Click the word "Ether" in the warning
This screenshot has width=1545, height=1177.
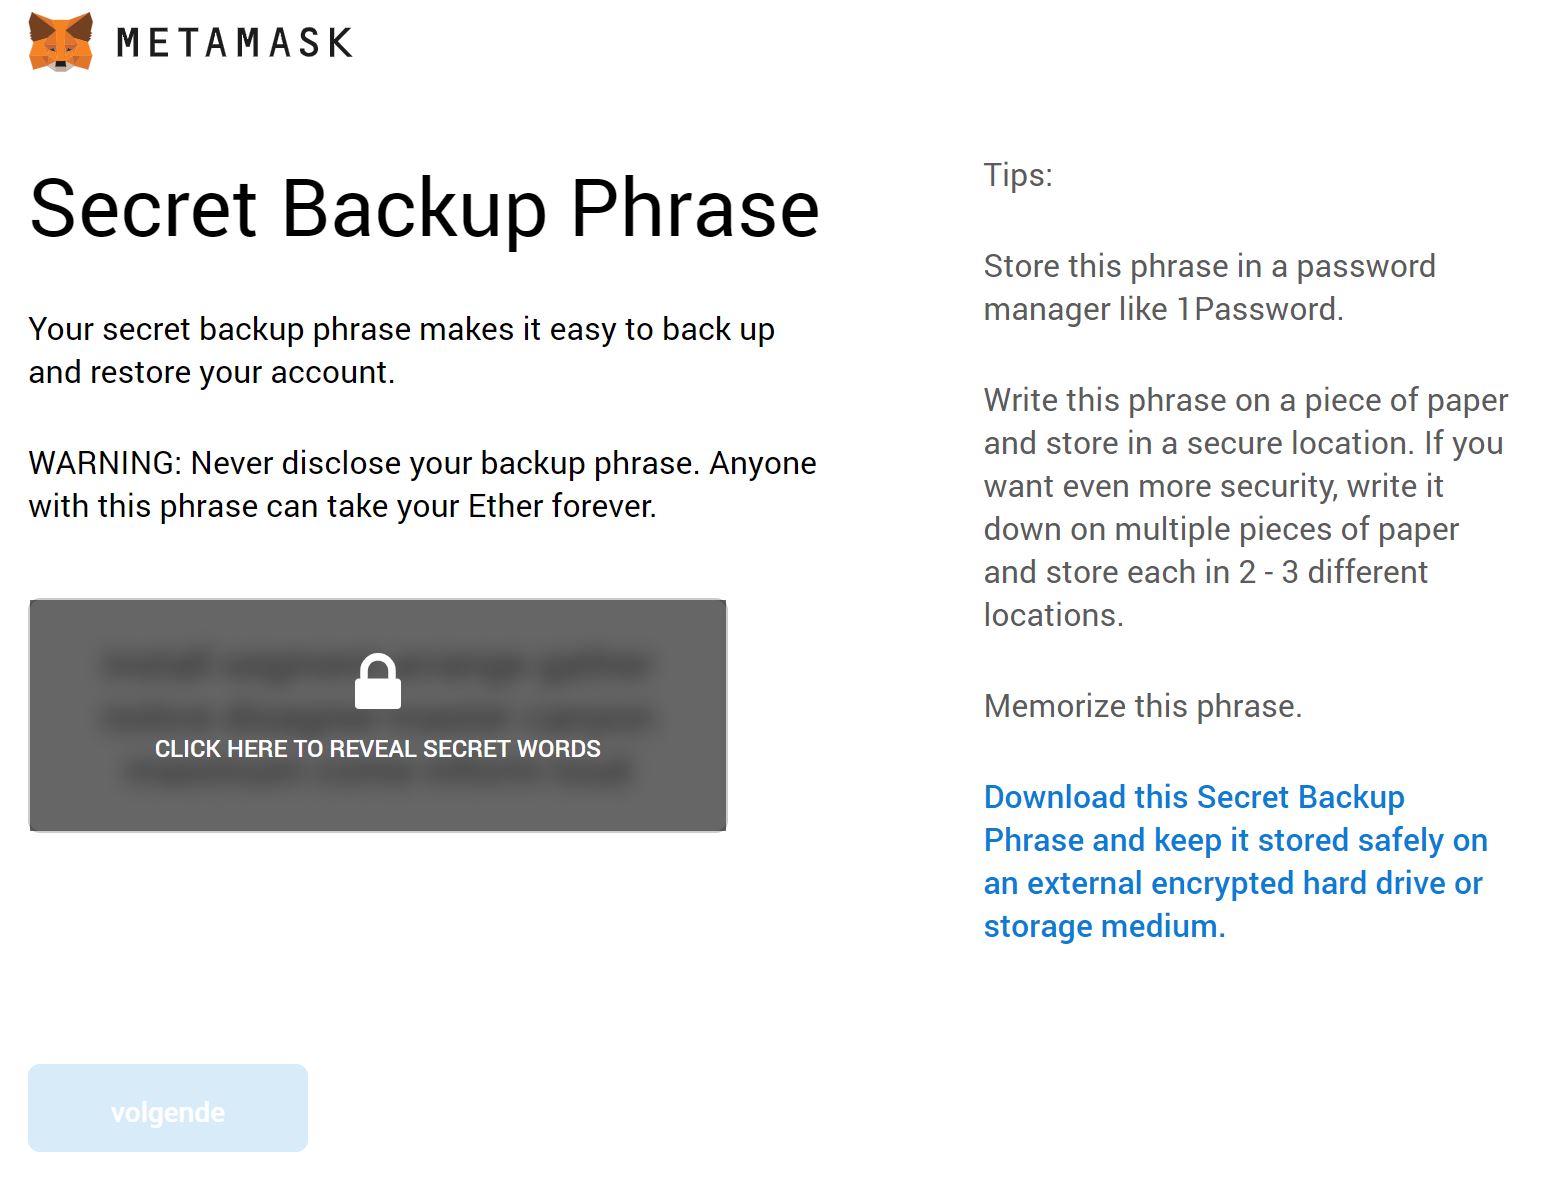505,506
